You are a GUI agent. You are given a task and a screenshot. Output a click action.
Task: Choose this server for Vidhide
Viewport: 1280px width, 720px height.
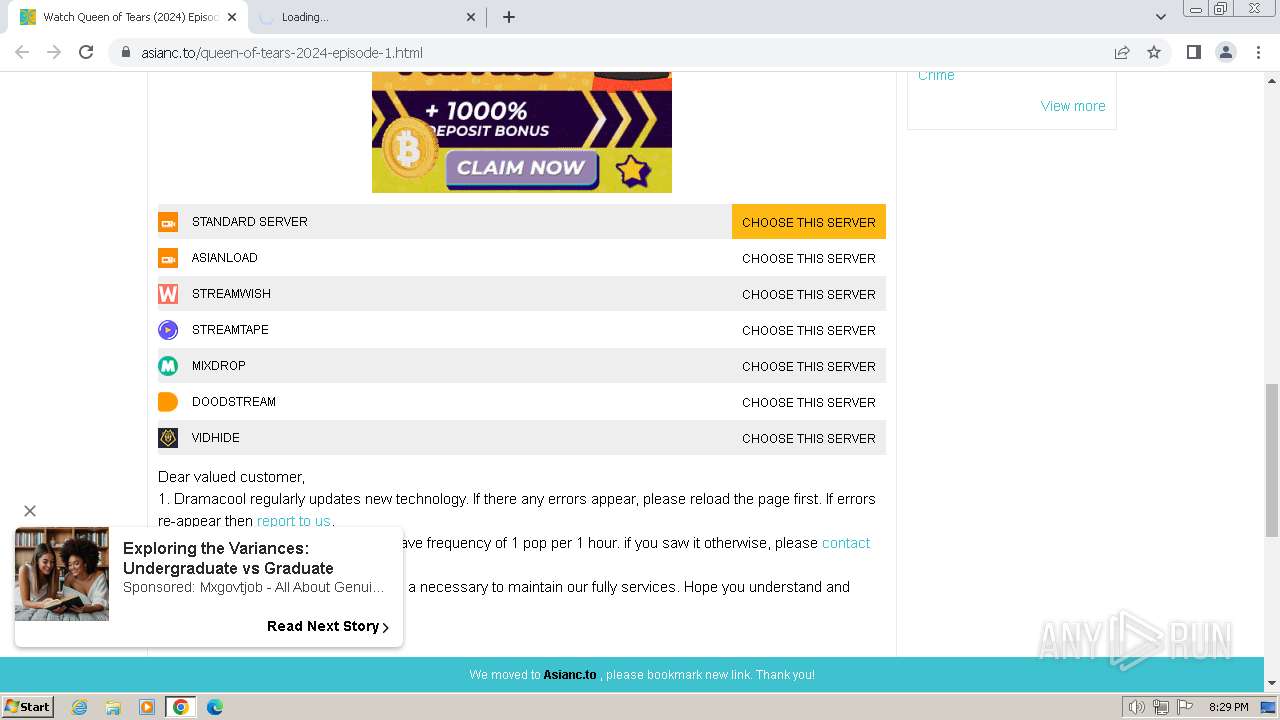pyautogui.click(x=809, y=438)
